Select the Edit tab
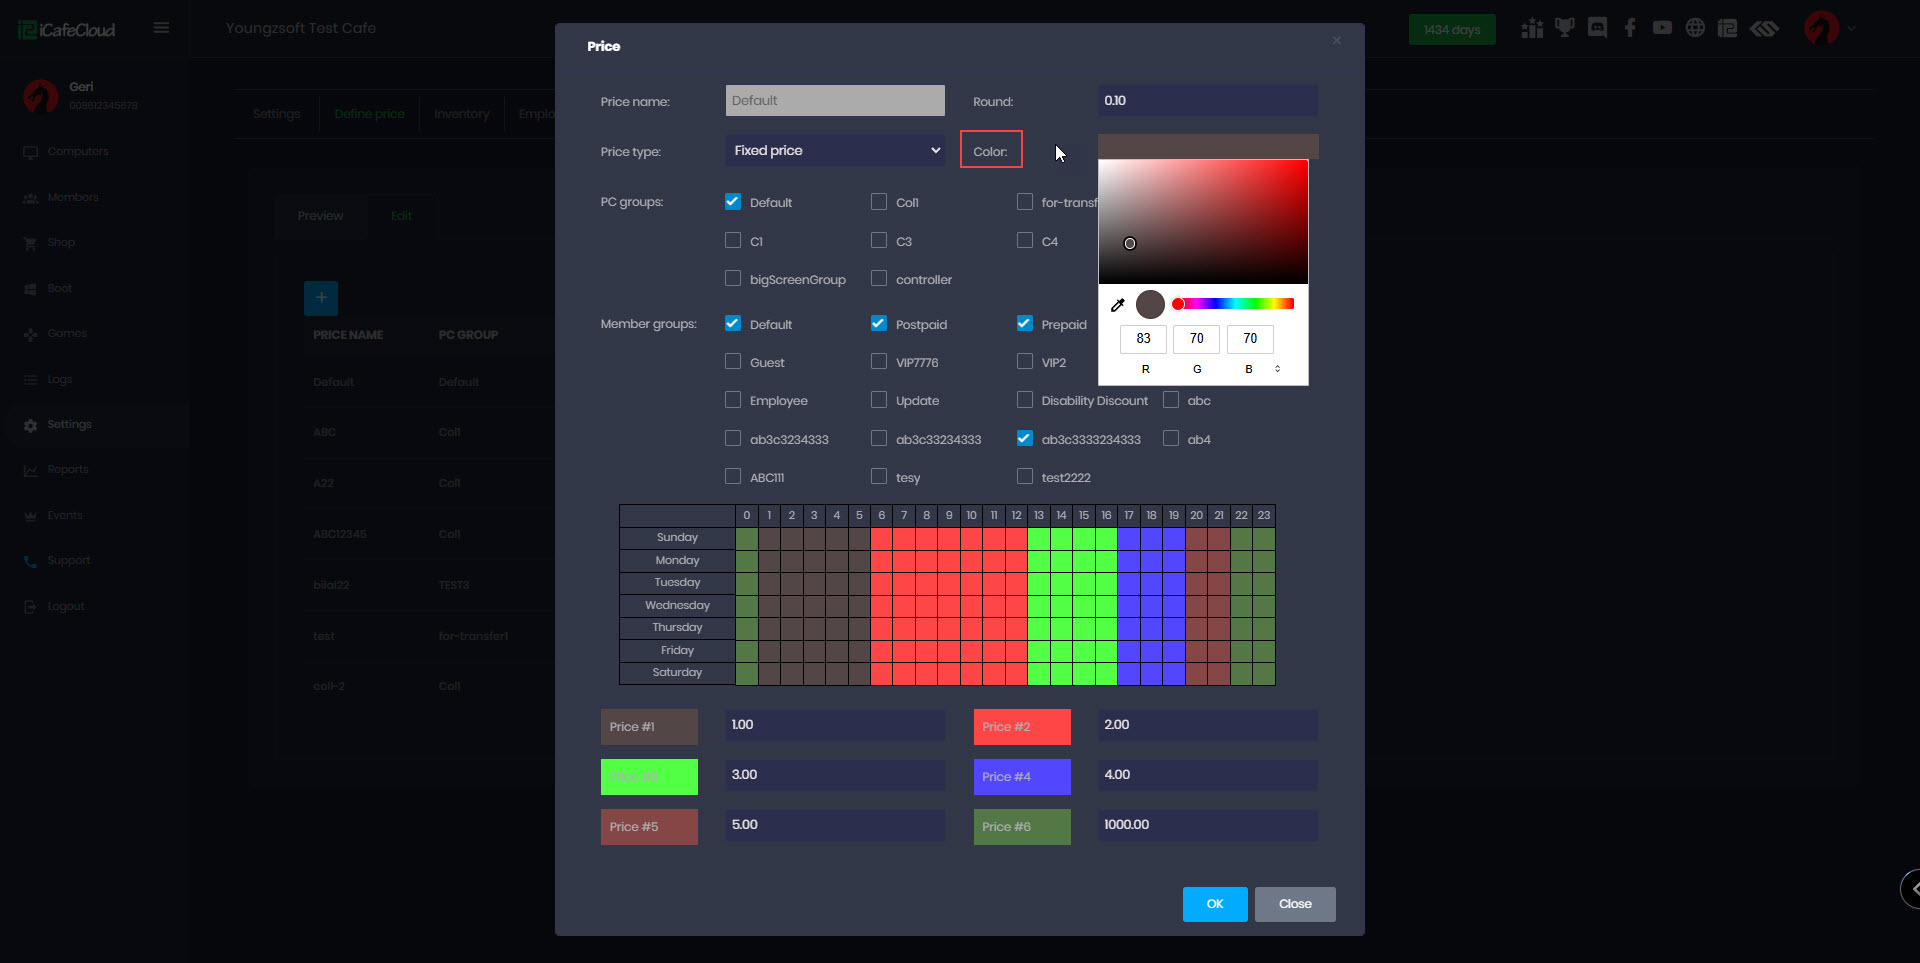 coord(401,216)
